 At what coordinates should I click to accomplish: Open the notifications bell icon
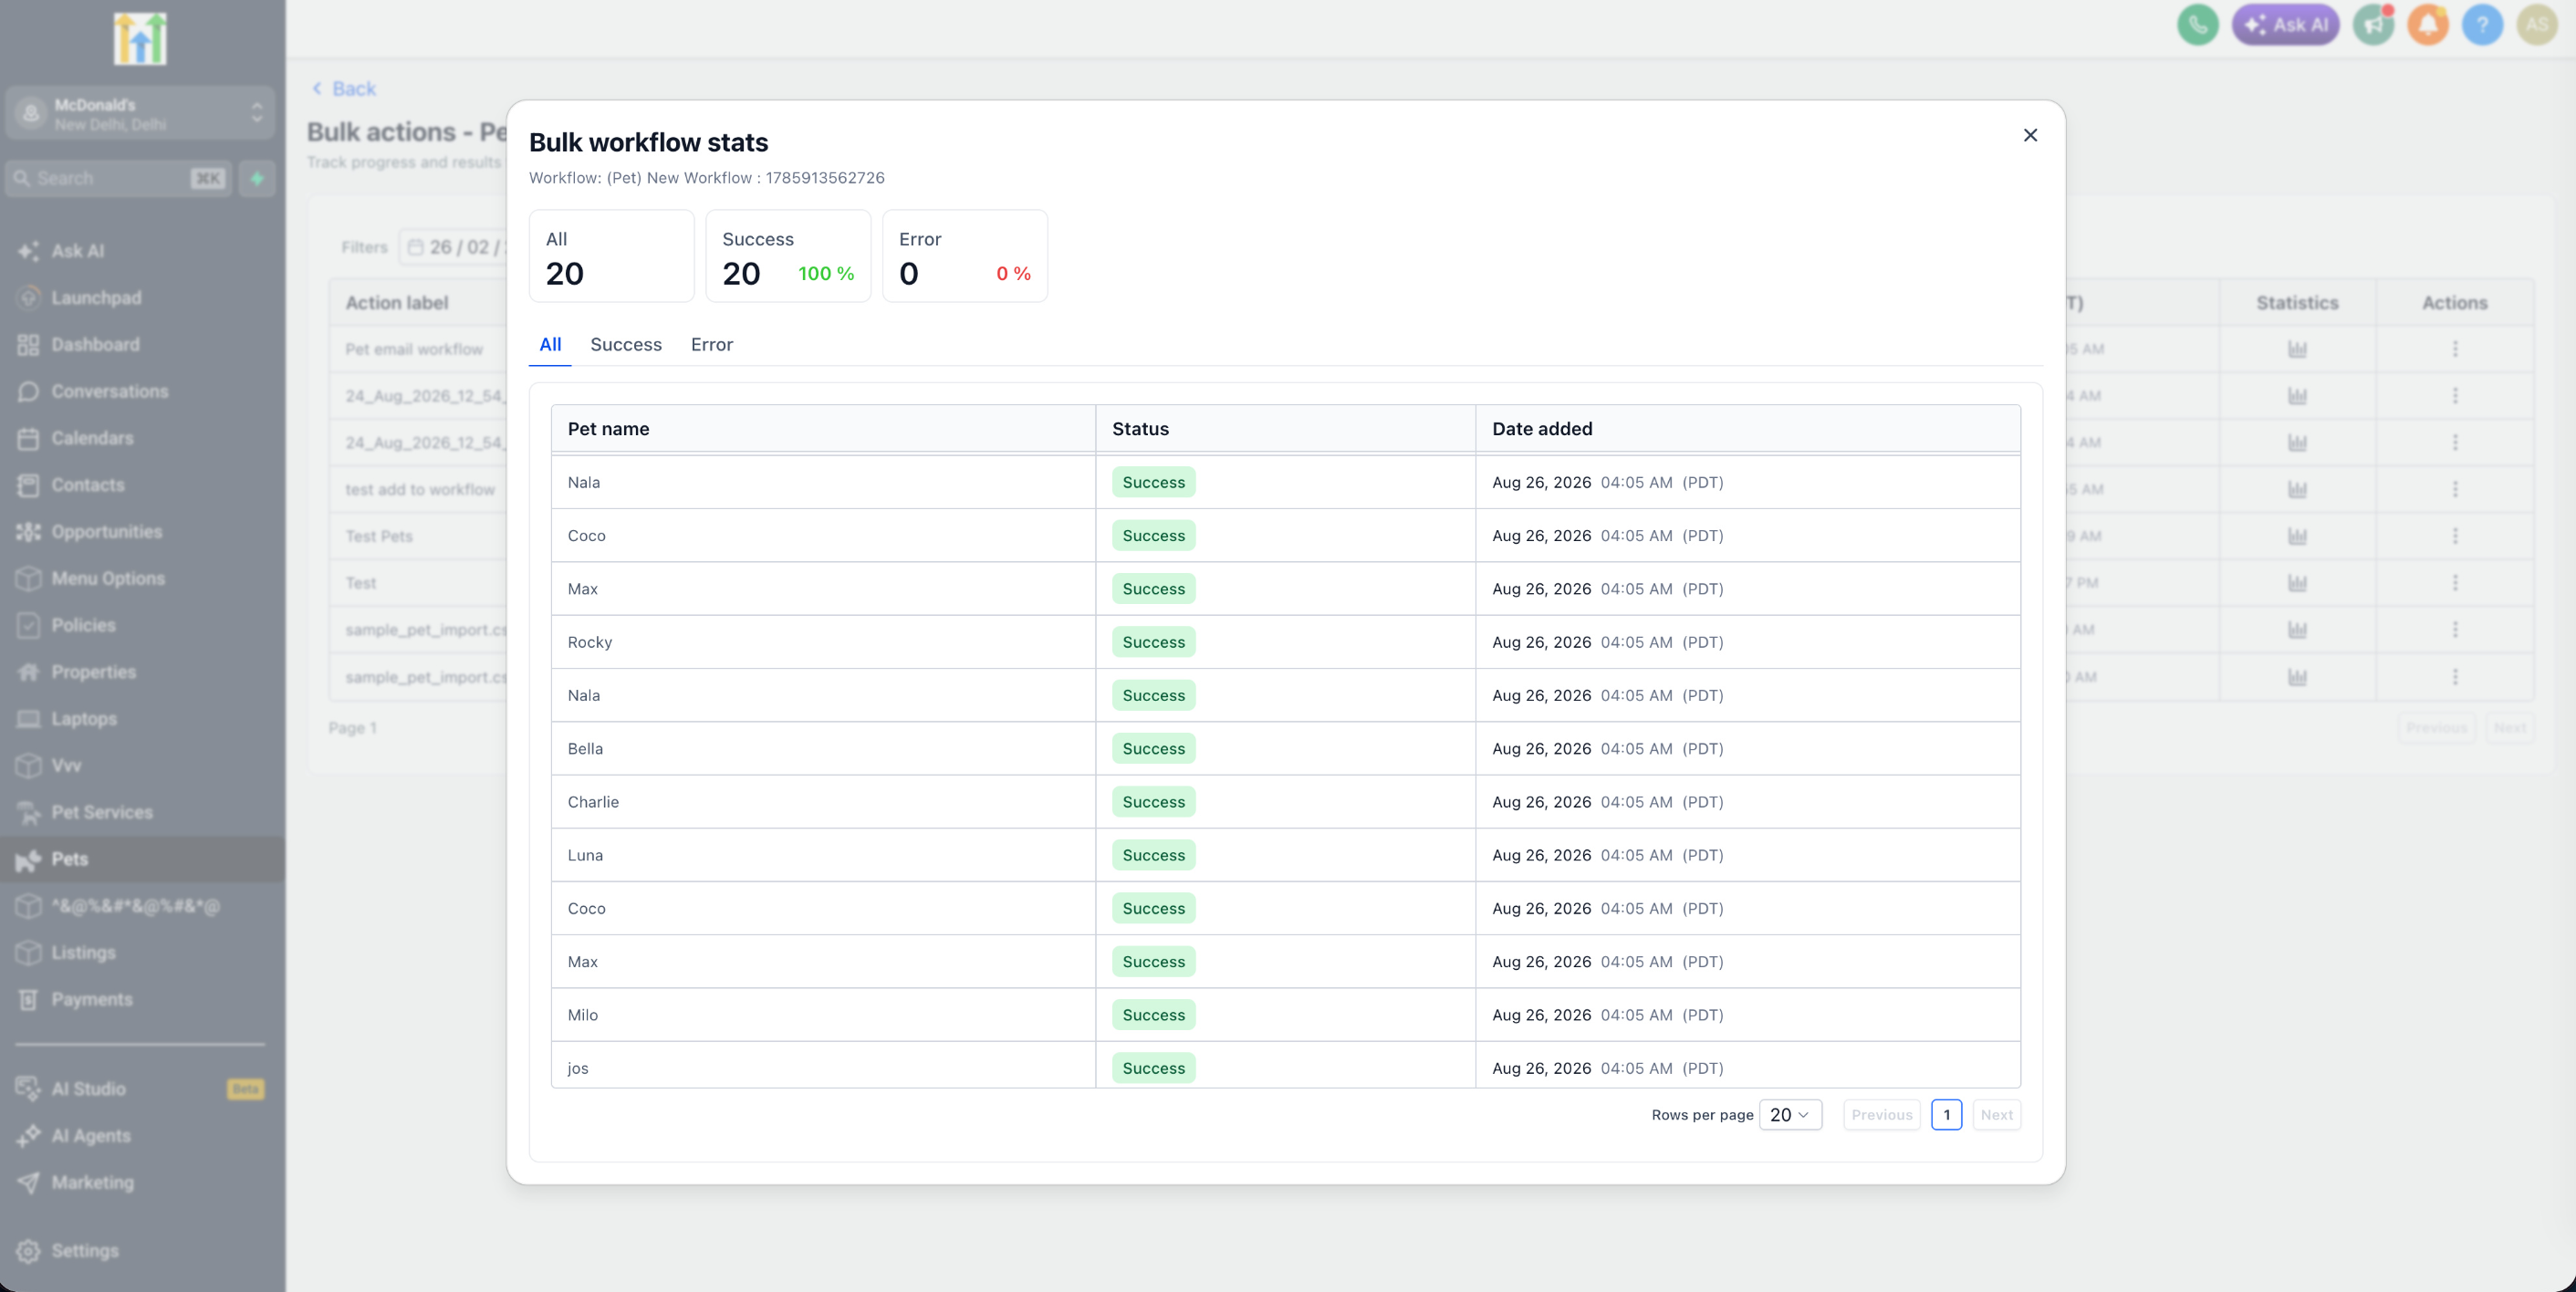click(2428, 25)
